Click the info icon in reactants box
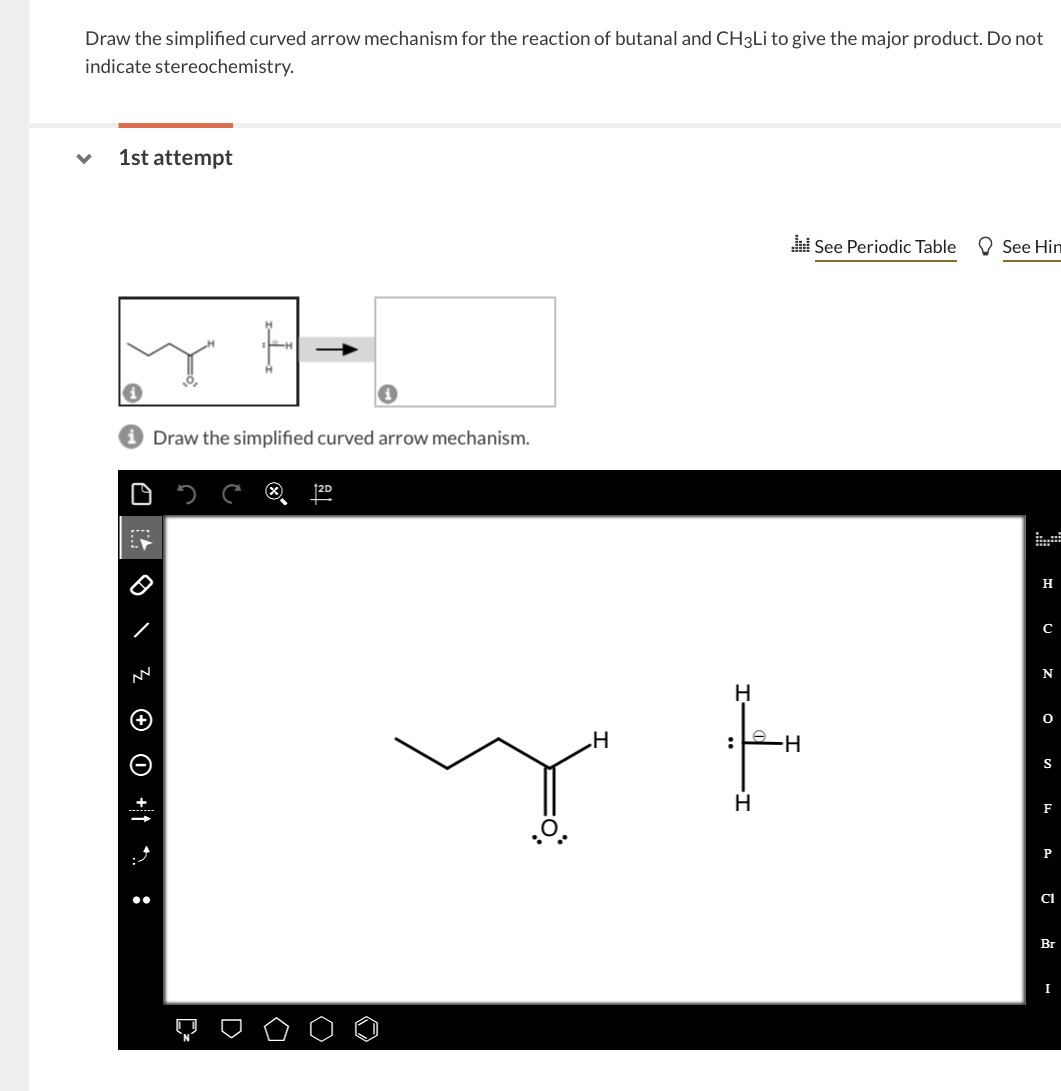1061x1091 pixels. point(132,393)
